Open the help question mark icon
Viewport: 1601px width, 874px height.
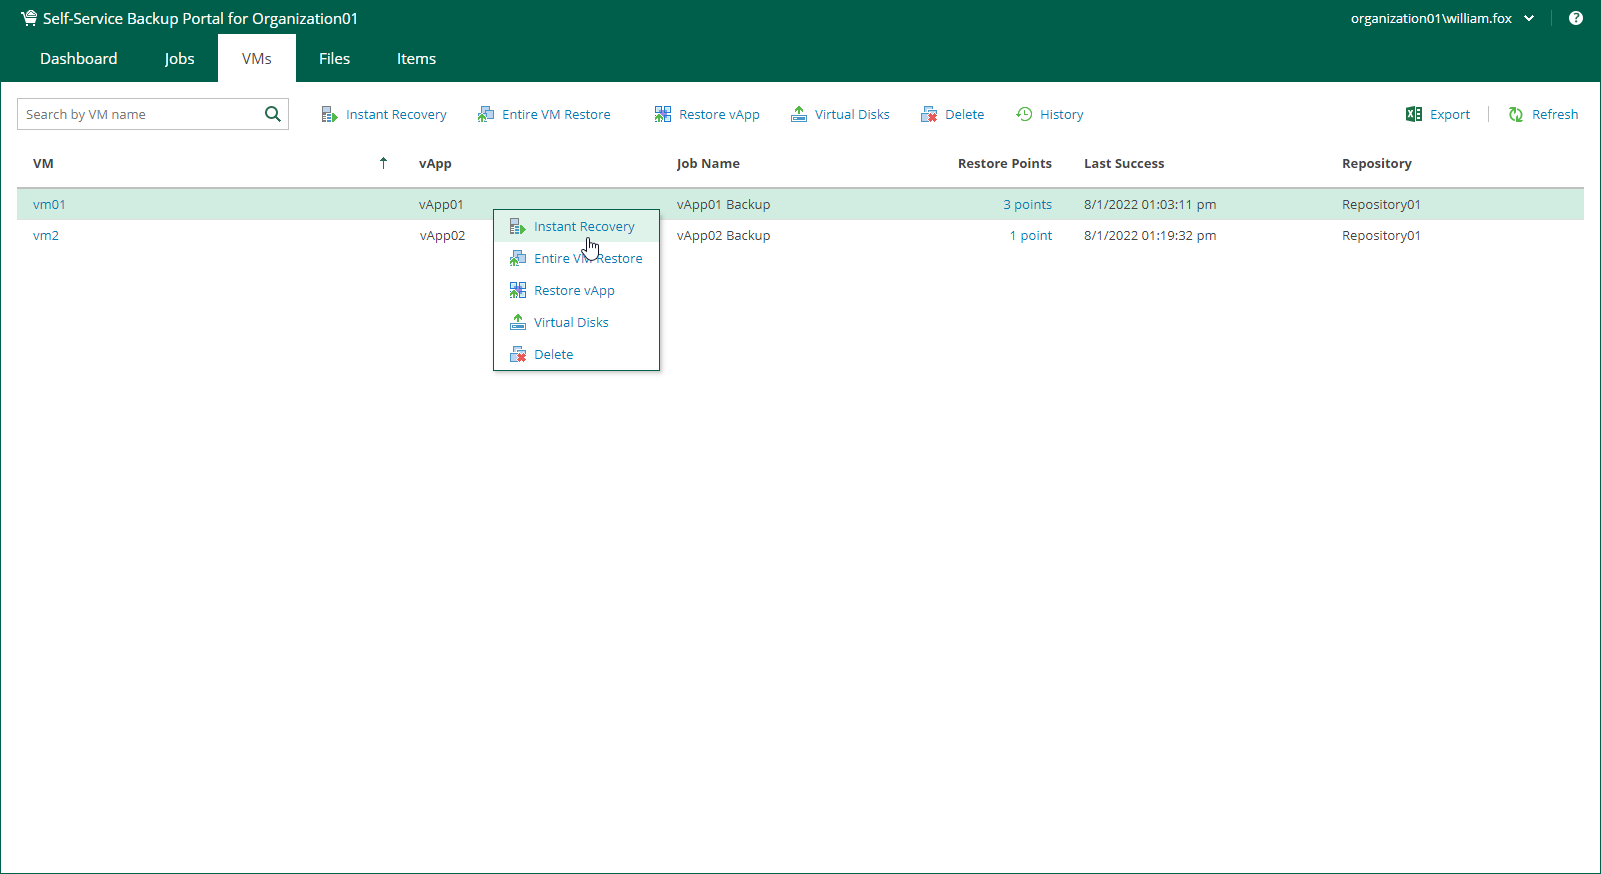point(1576,18)
